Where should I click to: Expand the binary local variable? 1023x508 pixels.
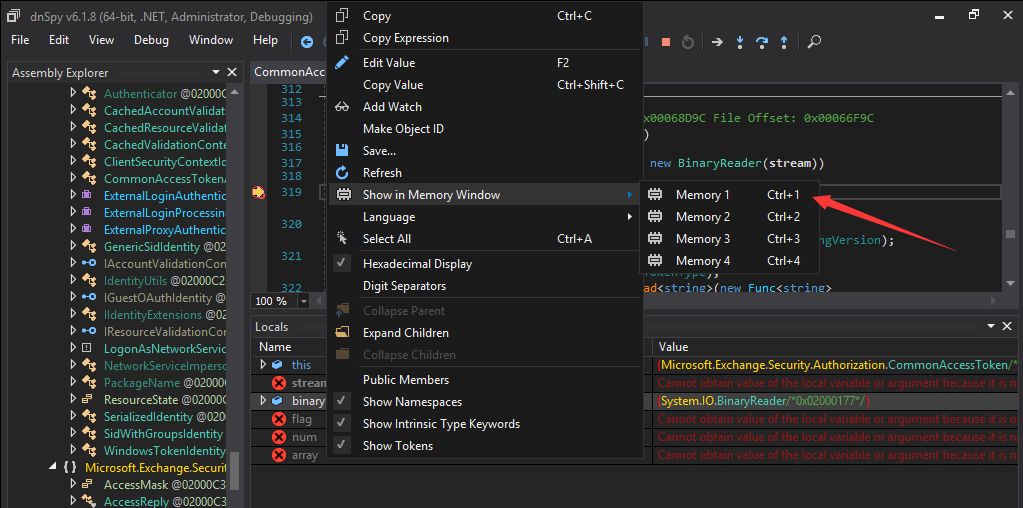pyautogui.click(x=264, y=400)
